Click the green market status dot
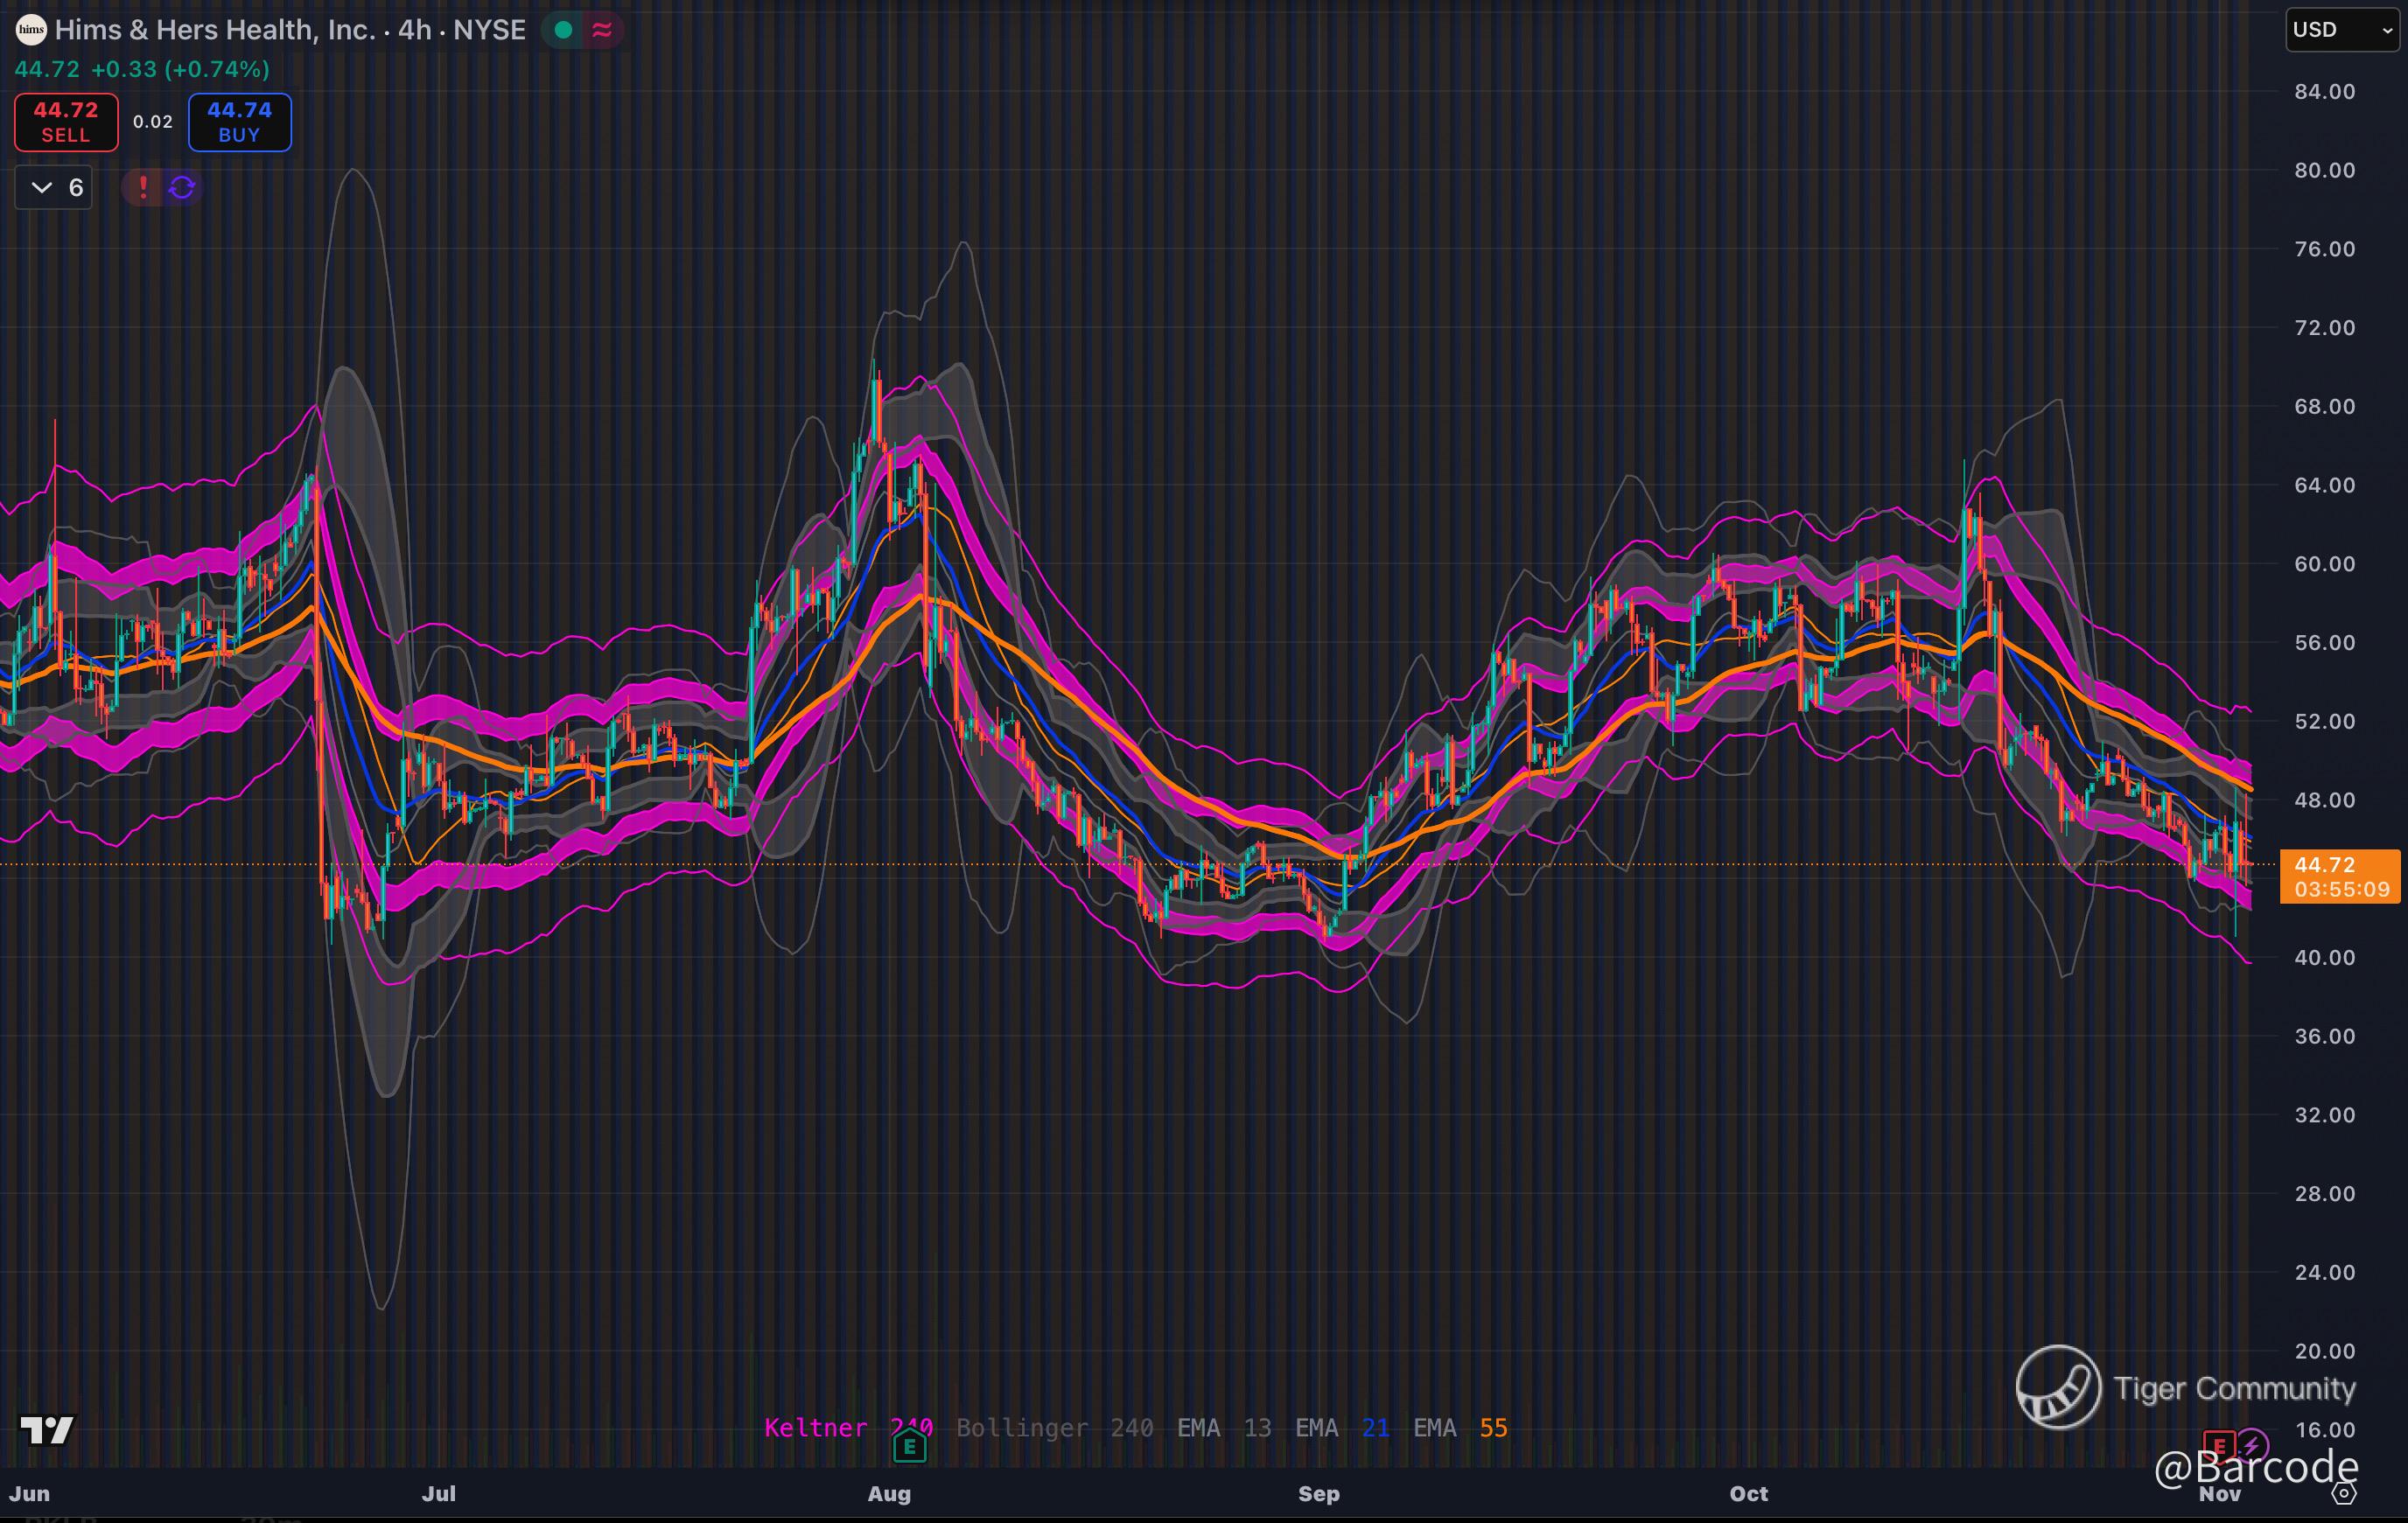The image size is (2408, 1523). pyautogui.click(x=563, y=30)
